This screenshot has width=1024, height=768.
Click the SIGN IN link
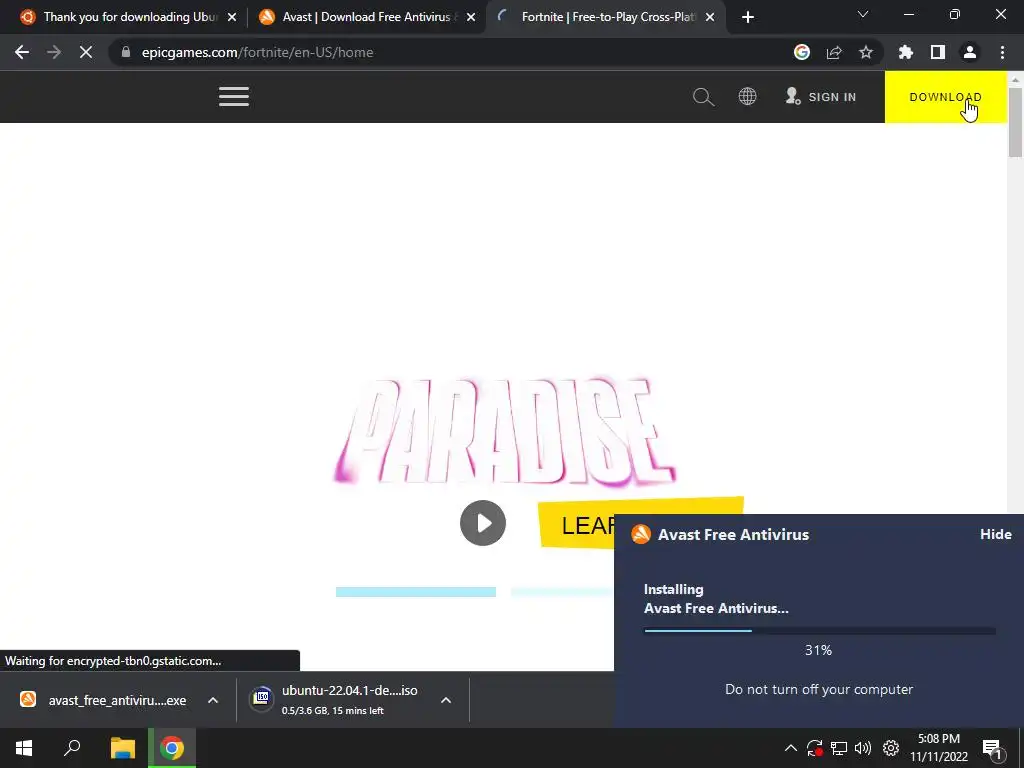coord(820,97)
